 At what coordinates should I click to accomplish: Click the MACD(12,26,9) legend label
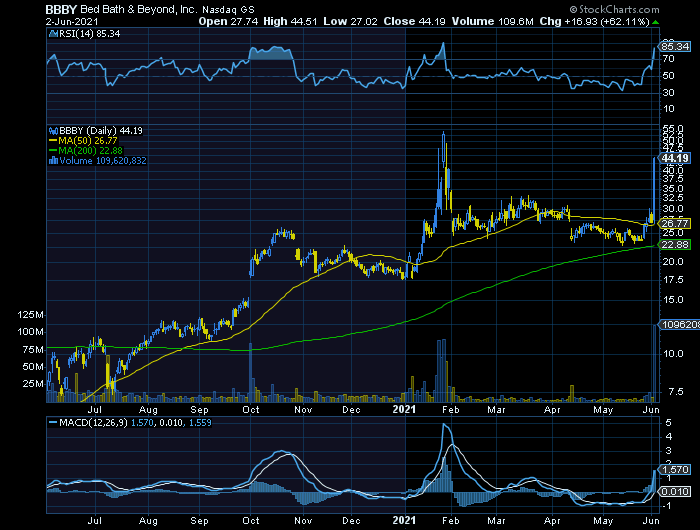[x=93, y=423]
